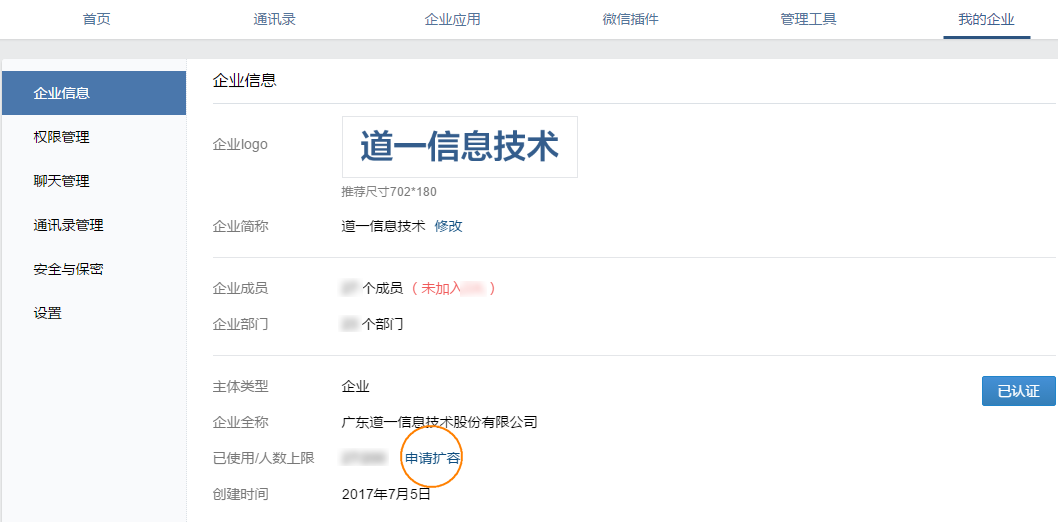Viewport: 1058px width, 522px height.
Task: Click the 申请扩容 link
Action: [433, 459]
